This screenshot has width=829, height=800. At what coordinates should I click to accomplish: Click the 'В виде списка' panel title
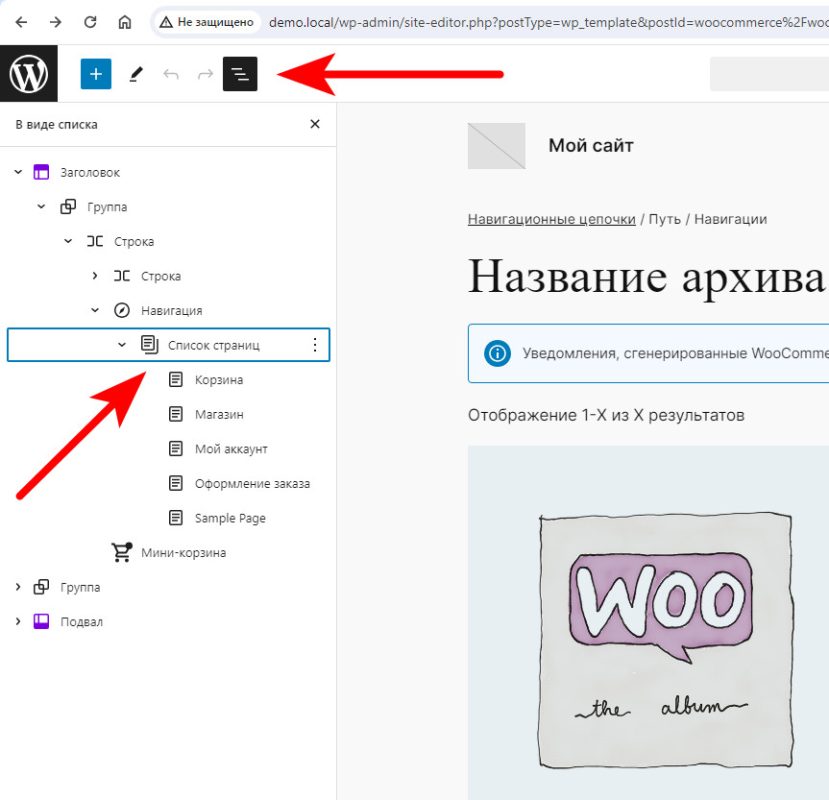[x=57, y=125]
